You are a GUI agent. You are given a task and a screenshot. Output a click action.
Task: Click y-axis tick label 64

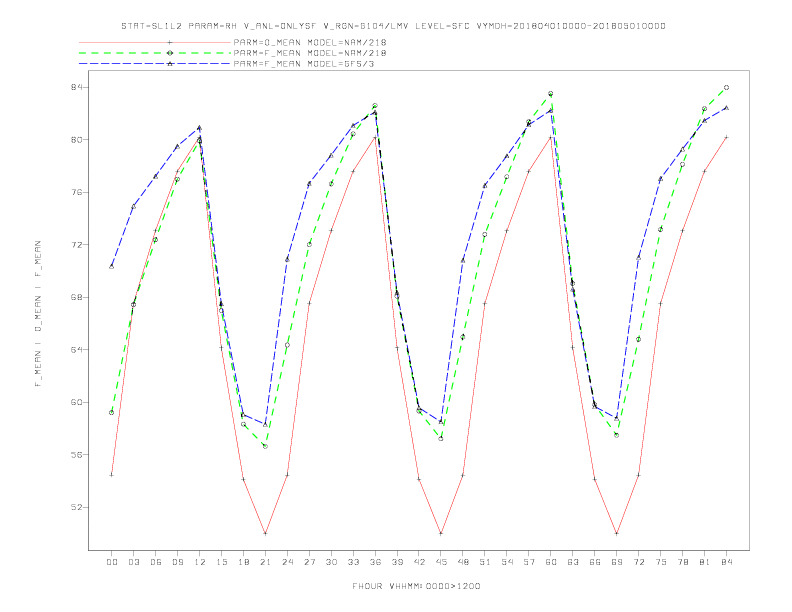coord(77,350)
